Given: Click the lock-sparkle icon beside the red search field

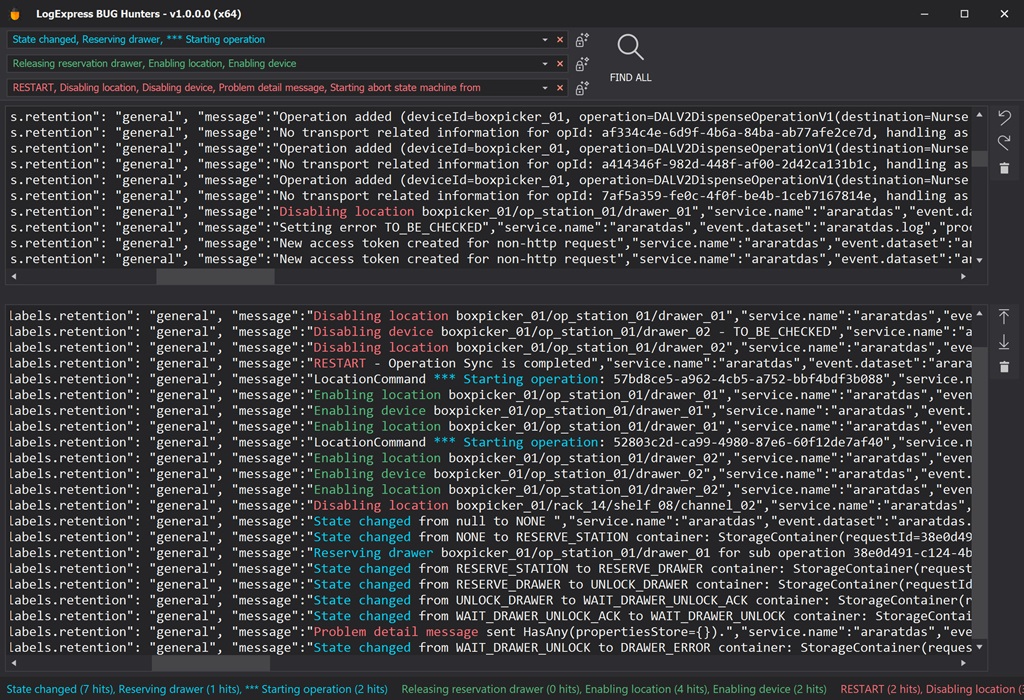Looking at the screenshot, I should coord(582,88).
